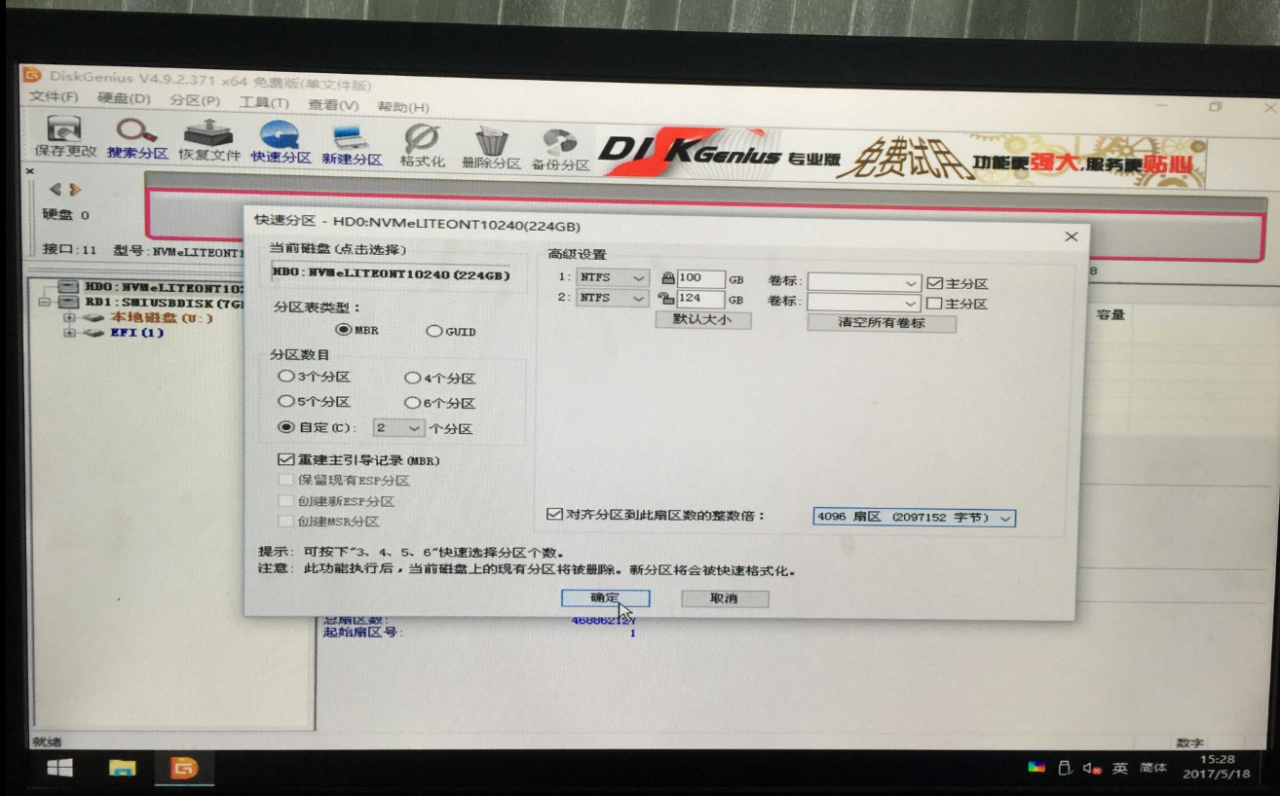The image size is (1280, 796).
Task: Click the 删除分区 (Delete partition) toolbar icon
Action: (491, 148)
